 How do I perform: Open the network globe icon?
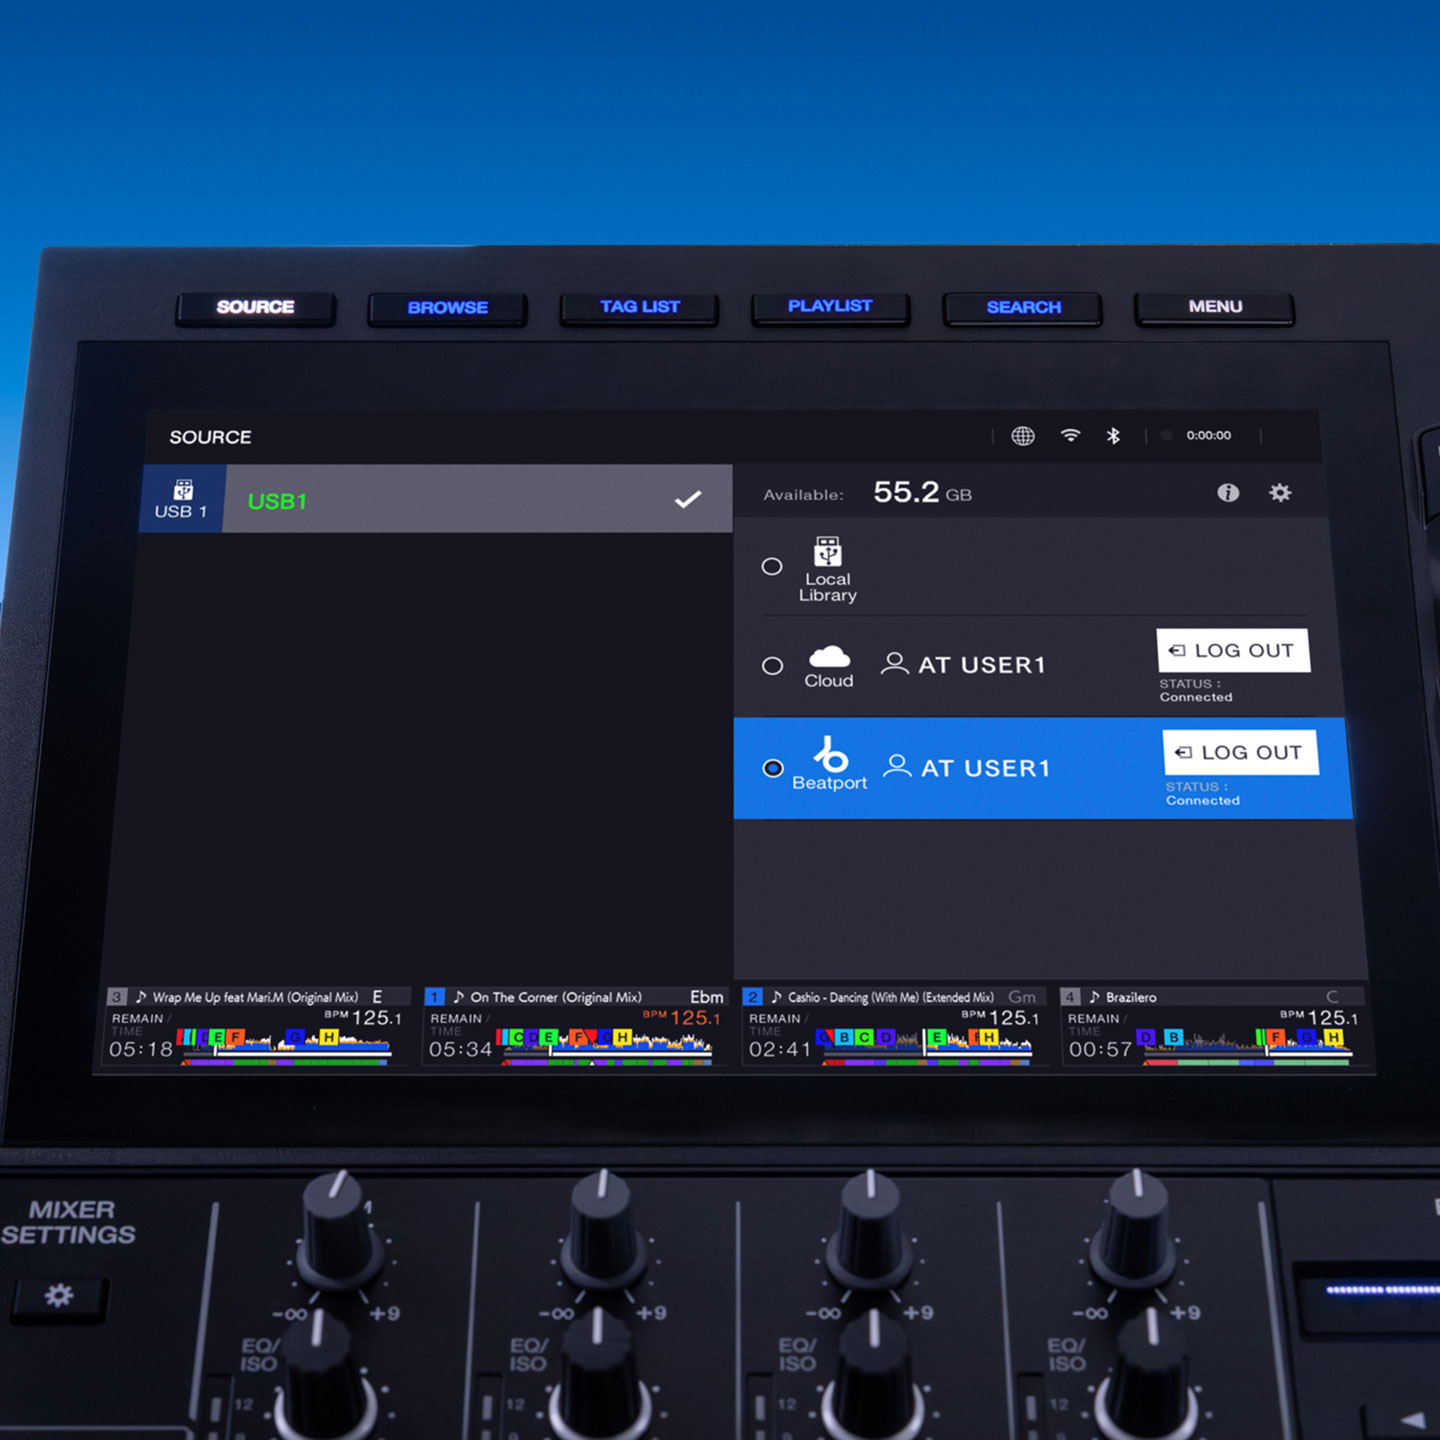1022,436
